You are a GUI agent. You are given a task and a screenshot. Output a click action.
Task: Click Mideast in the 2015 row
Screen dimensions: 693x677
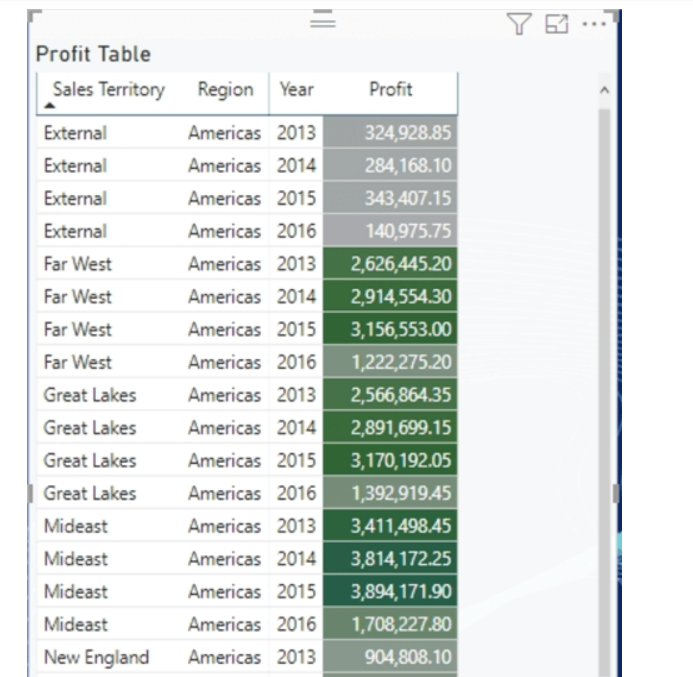(76, 591)
